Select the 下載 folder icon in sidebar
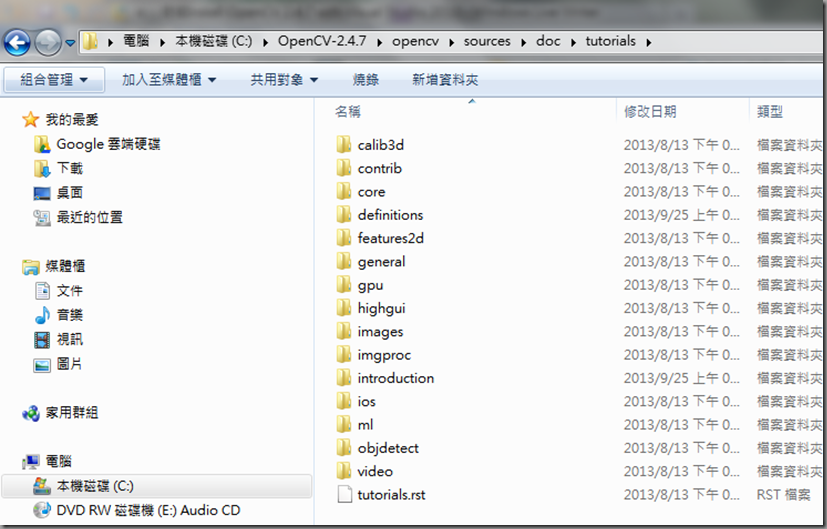The width and height of the screenshot is (827, 529). pos(42,169)
